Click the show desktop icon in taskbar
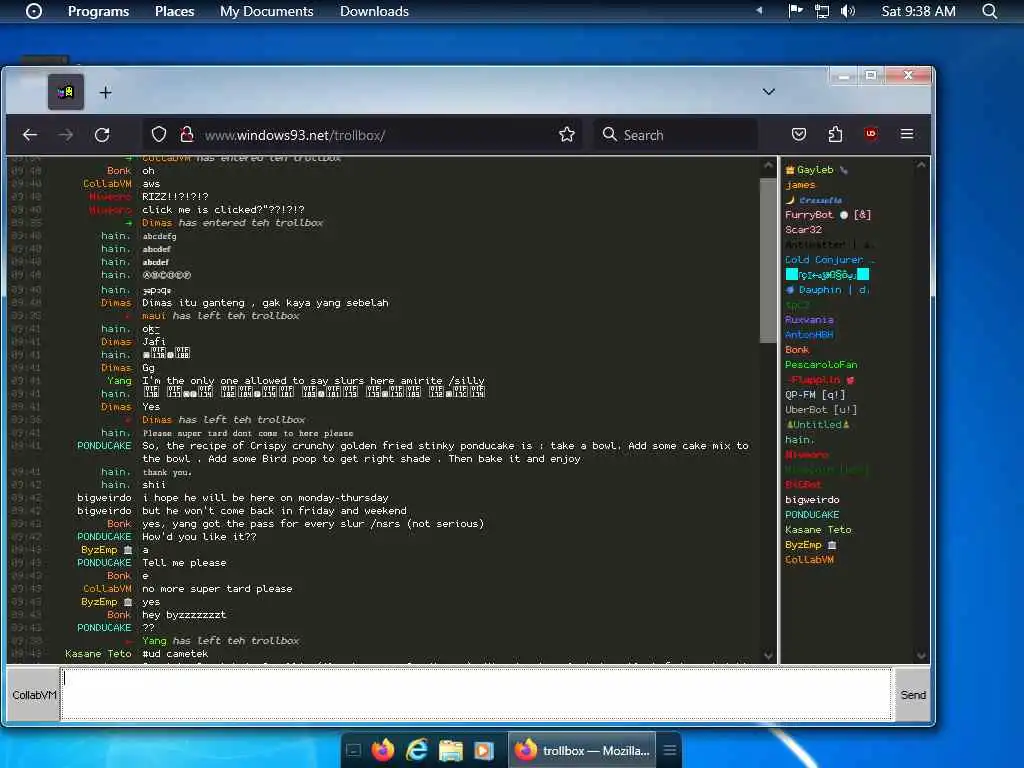1024x768 pixels. (x=353, y=750)
